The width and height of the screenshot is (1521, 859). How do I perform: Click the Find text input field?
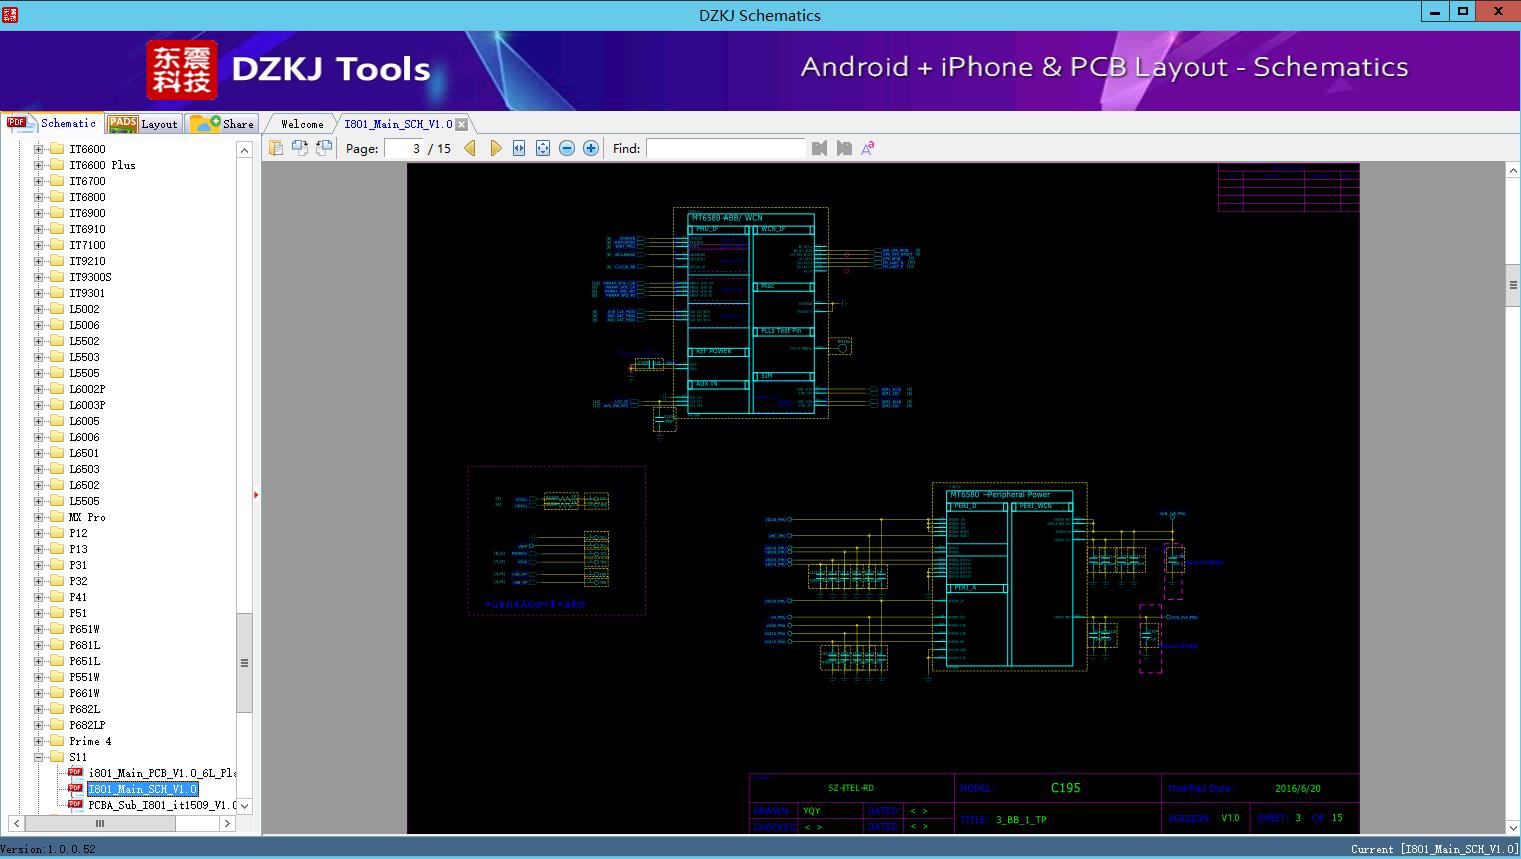click(x=725, y=148)
